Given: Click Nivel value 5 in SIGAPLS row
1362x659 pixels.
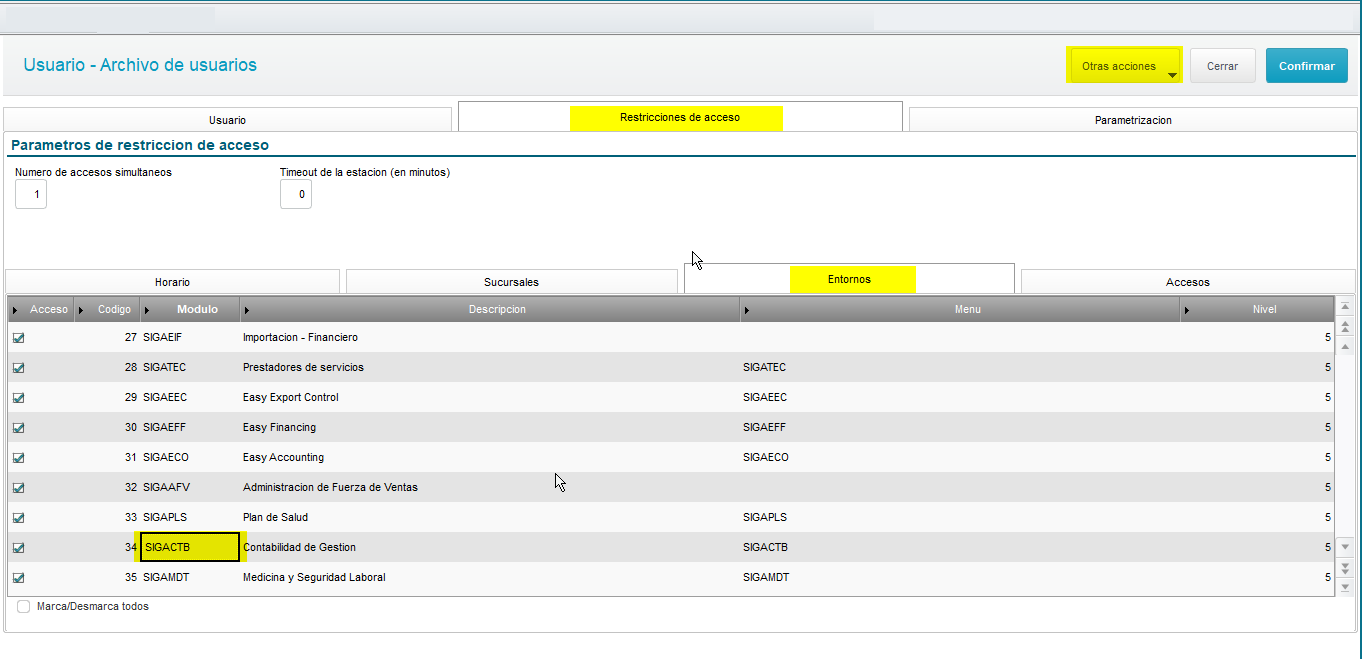Looking at the screenshot, I should (1328, 517).
